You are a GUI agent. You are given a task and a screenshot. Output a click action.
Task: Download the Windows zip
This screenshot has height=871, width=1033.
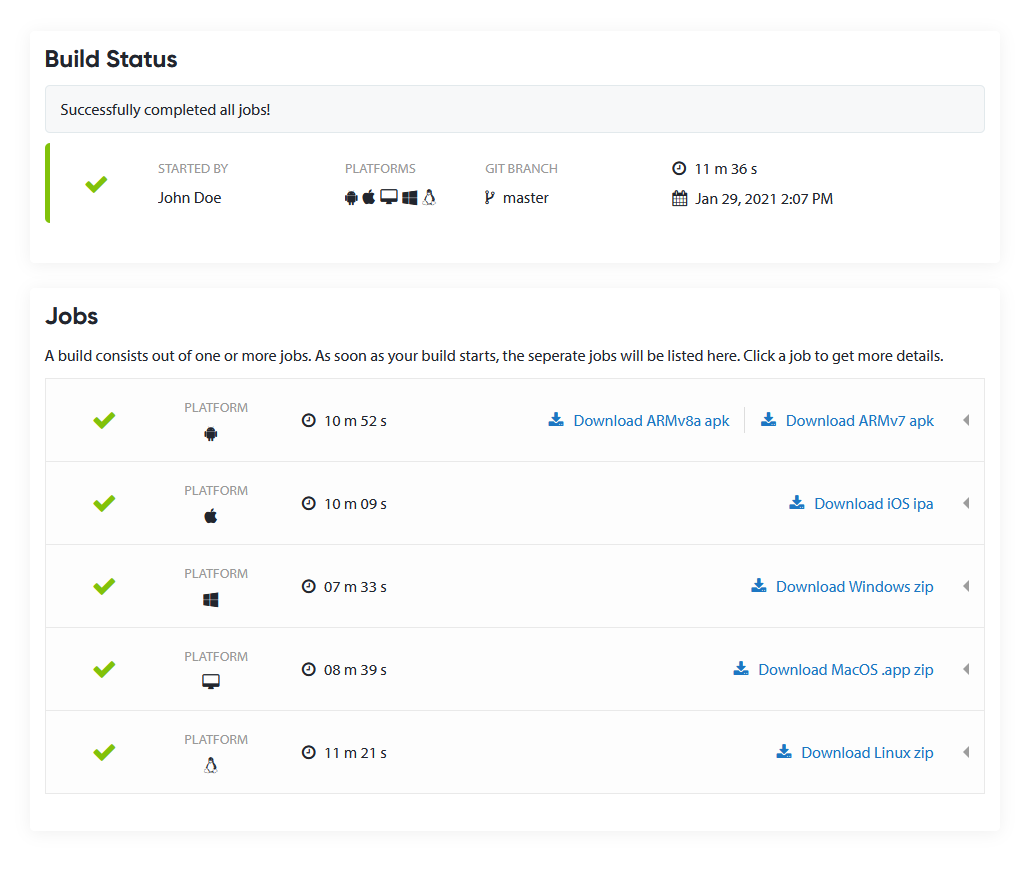point(842,586)
